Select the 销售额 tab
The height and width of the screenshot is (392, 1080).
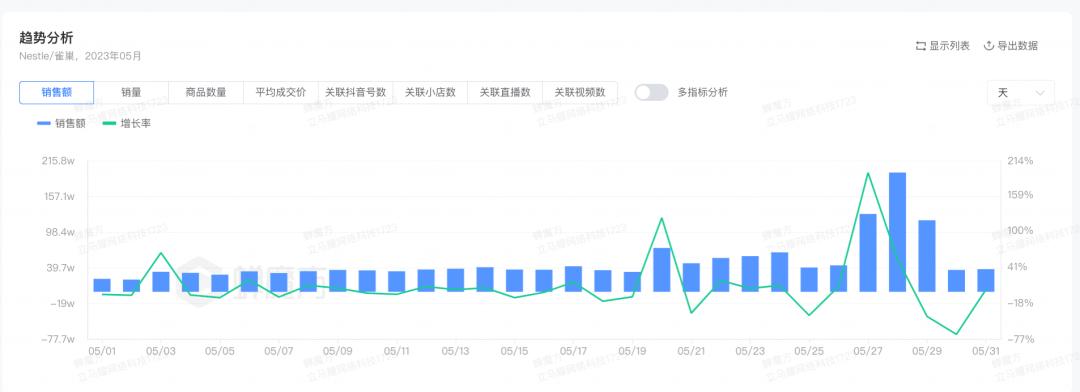[x=56, y=92]
